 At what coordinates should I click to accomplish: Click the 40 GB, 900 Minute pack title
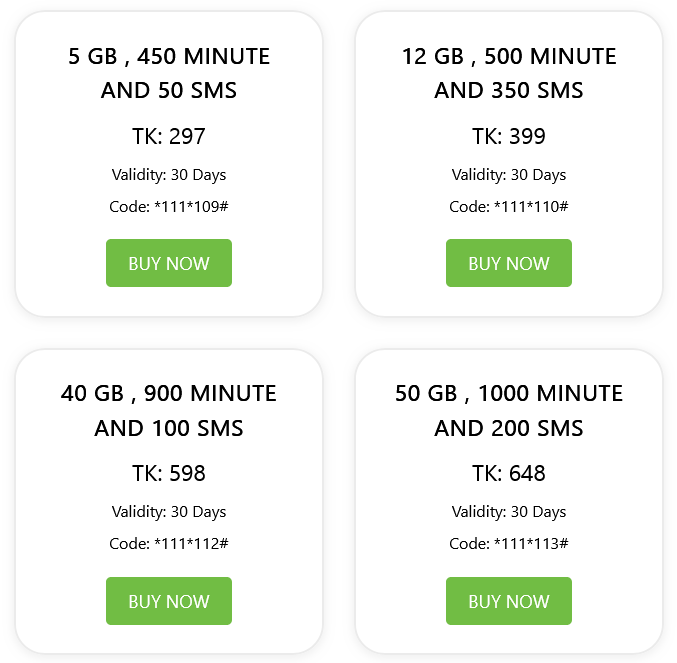[x=169, y=411]
